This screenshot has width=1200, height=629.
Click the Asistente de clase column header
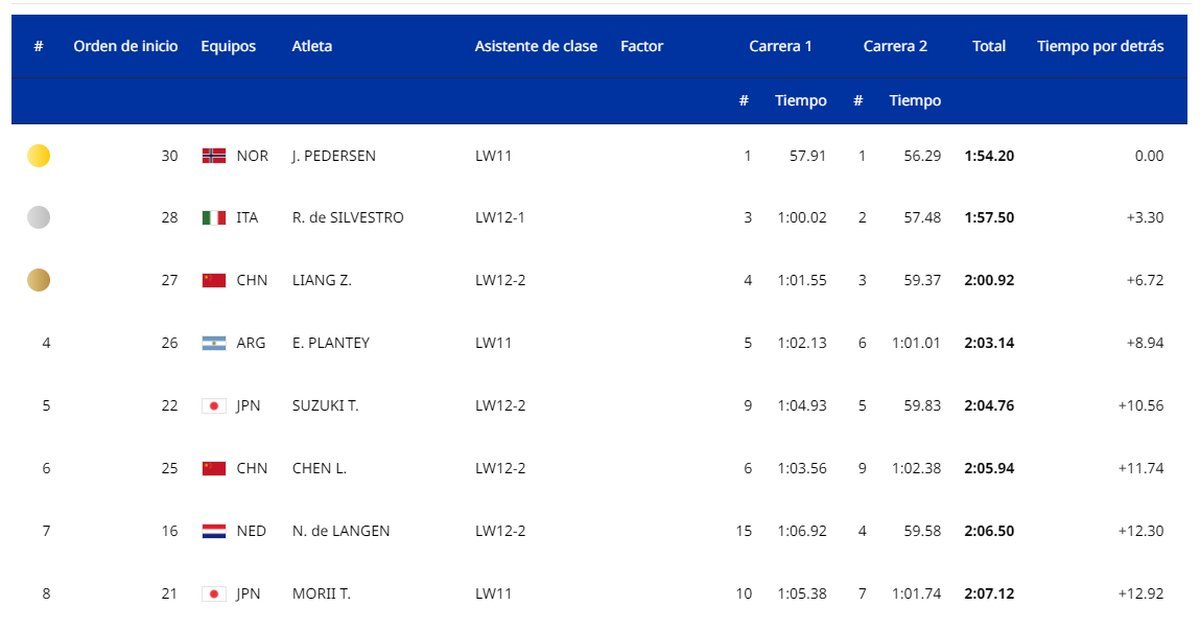[536, 46]
